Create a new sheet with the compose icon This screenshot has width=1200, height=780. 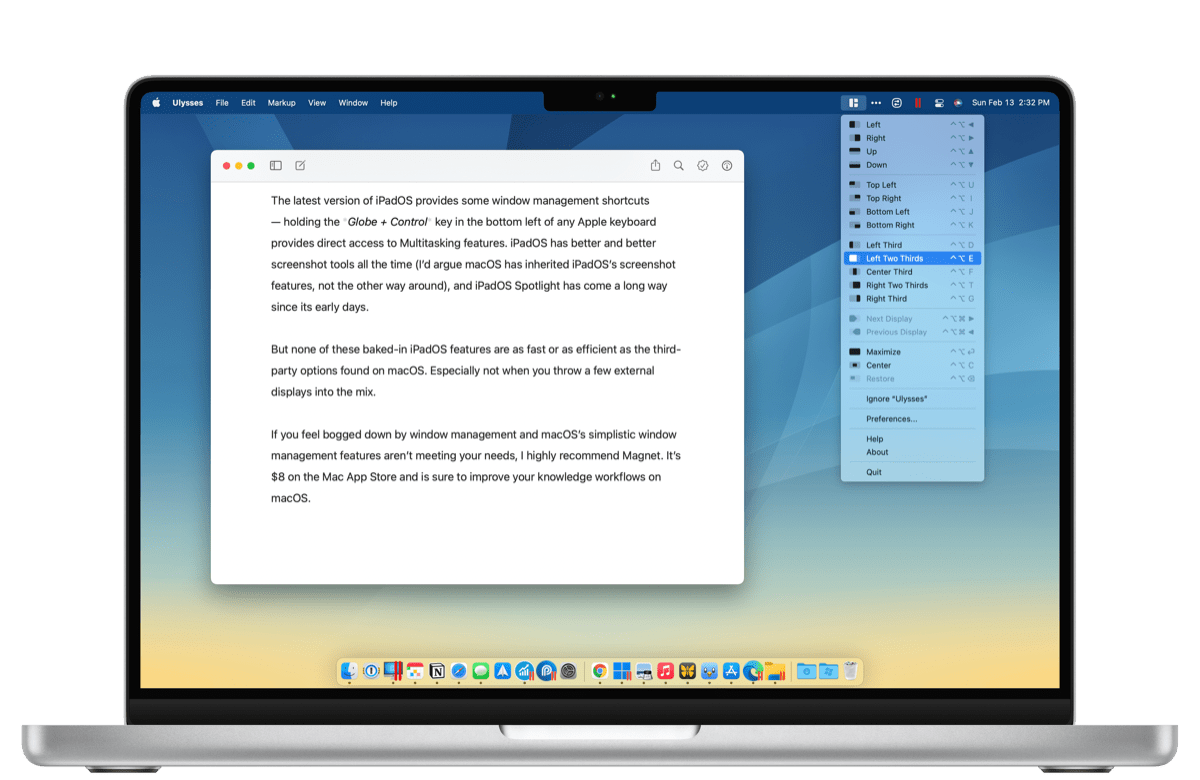click(300, 166)
